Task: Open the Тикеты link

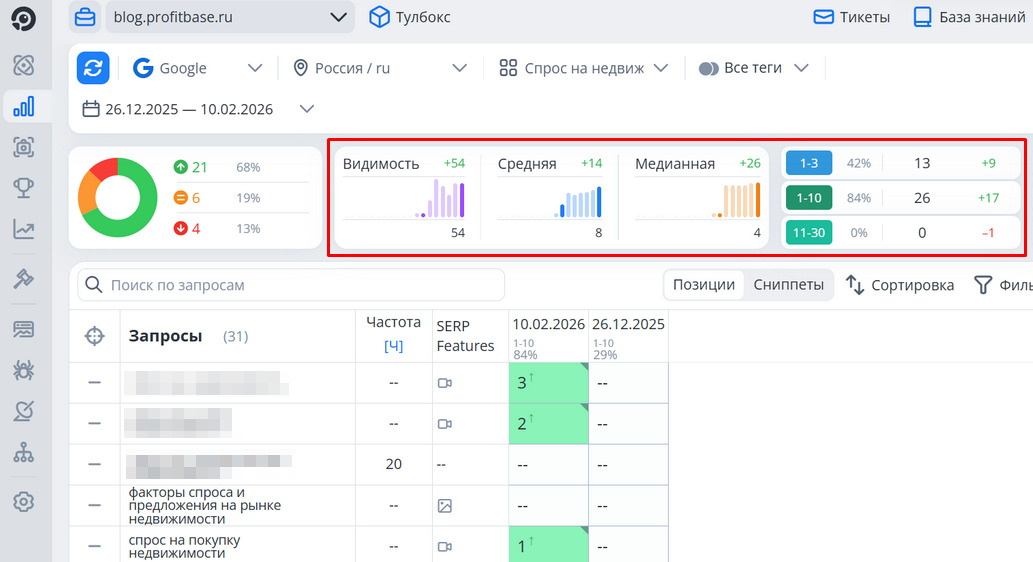Action: (851, 17)
